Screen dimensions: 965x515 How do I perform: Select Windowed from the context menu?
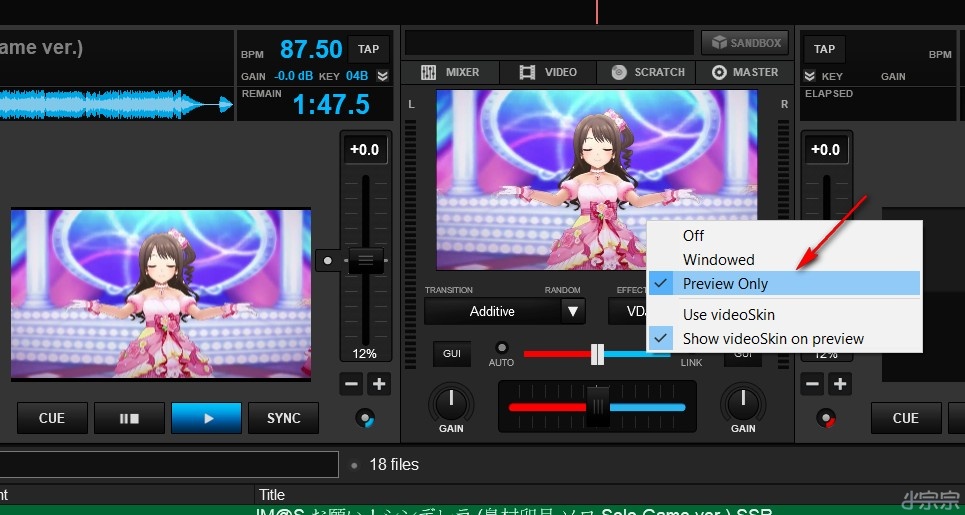coord(718,260)
